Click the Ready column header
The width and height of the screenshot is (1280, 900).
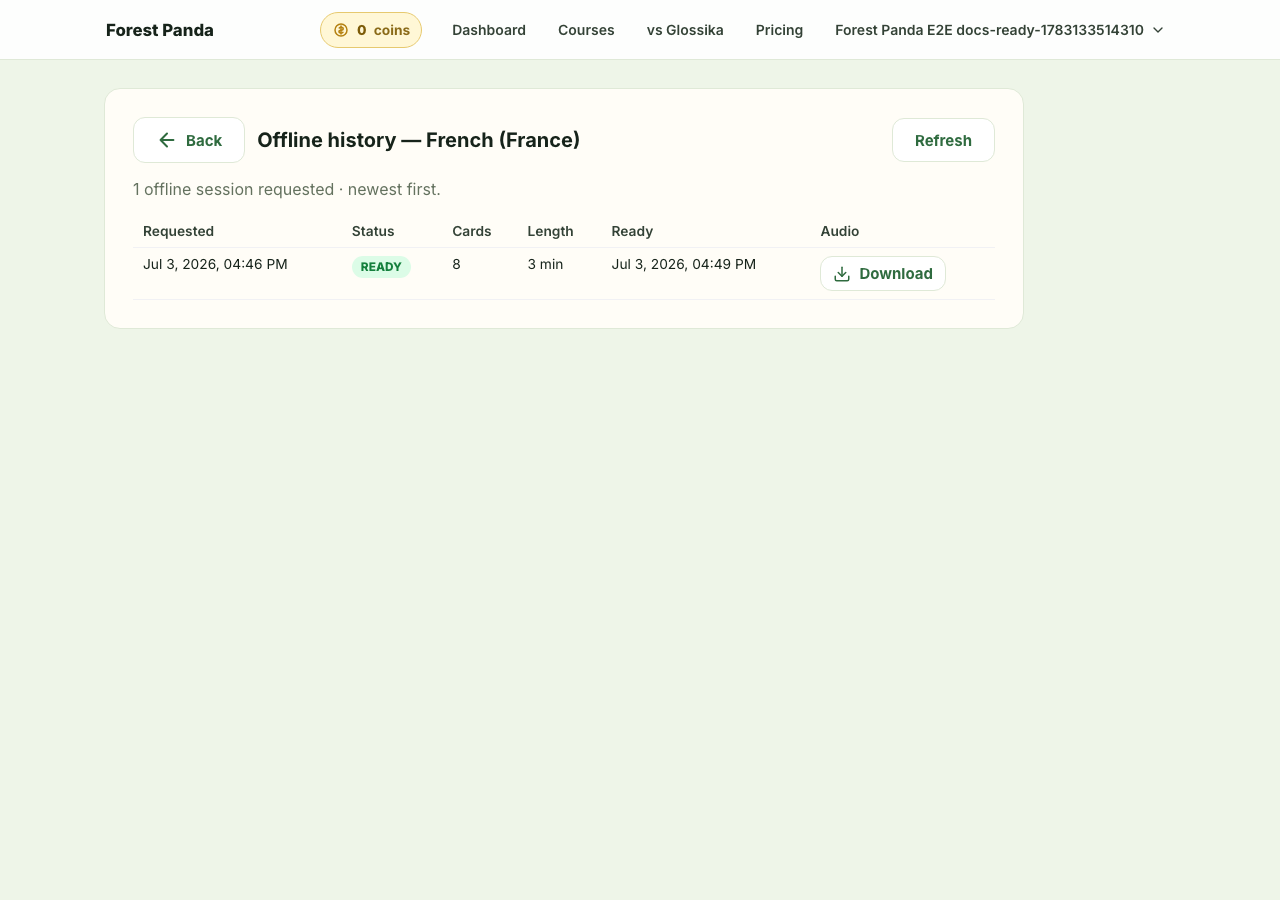point(632,231)
